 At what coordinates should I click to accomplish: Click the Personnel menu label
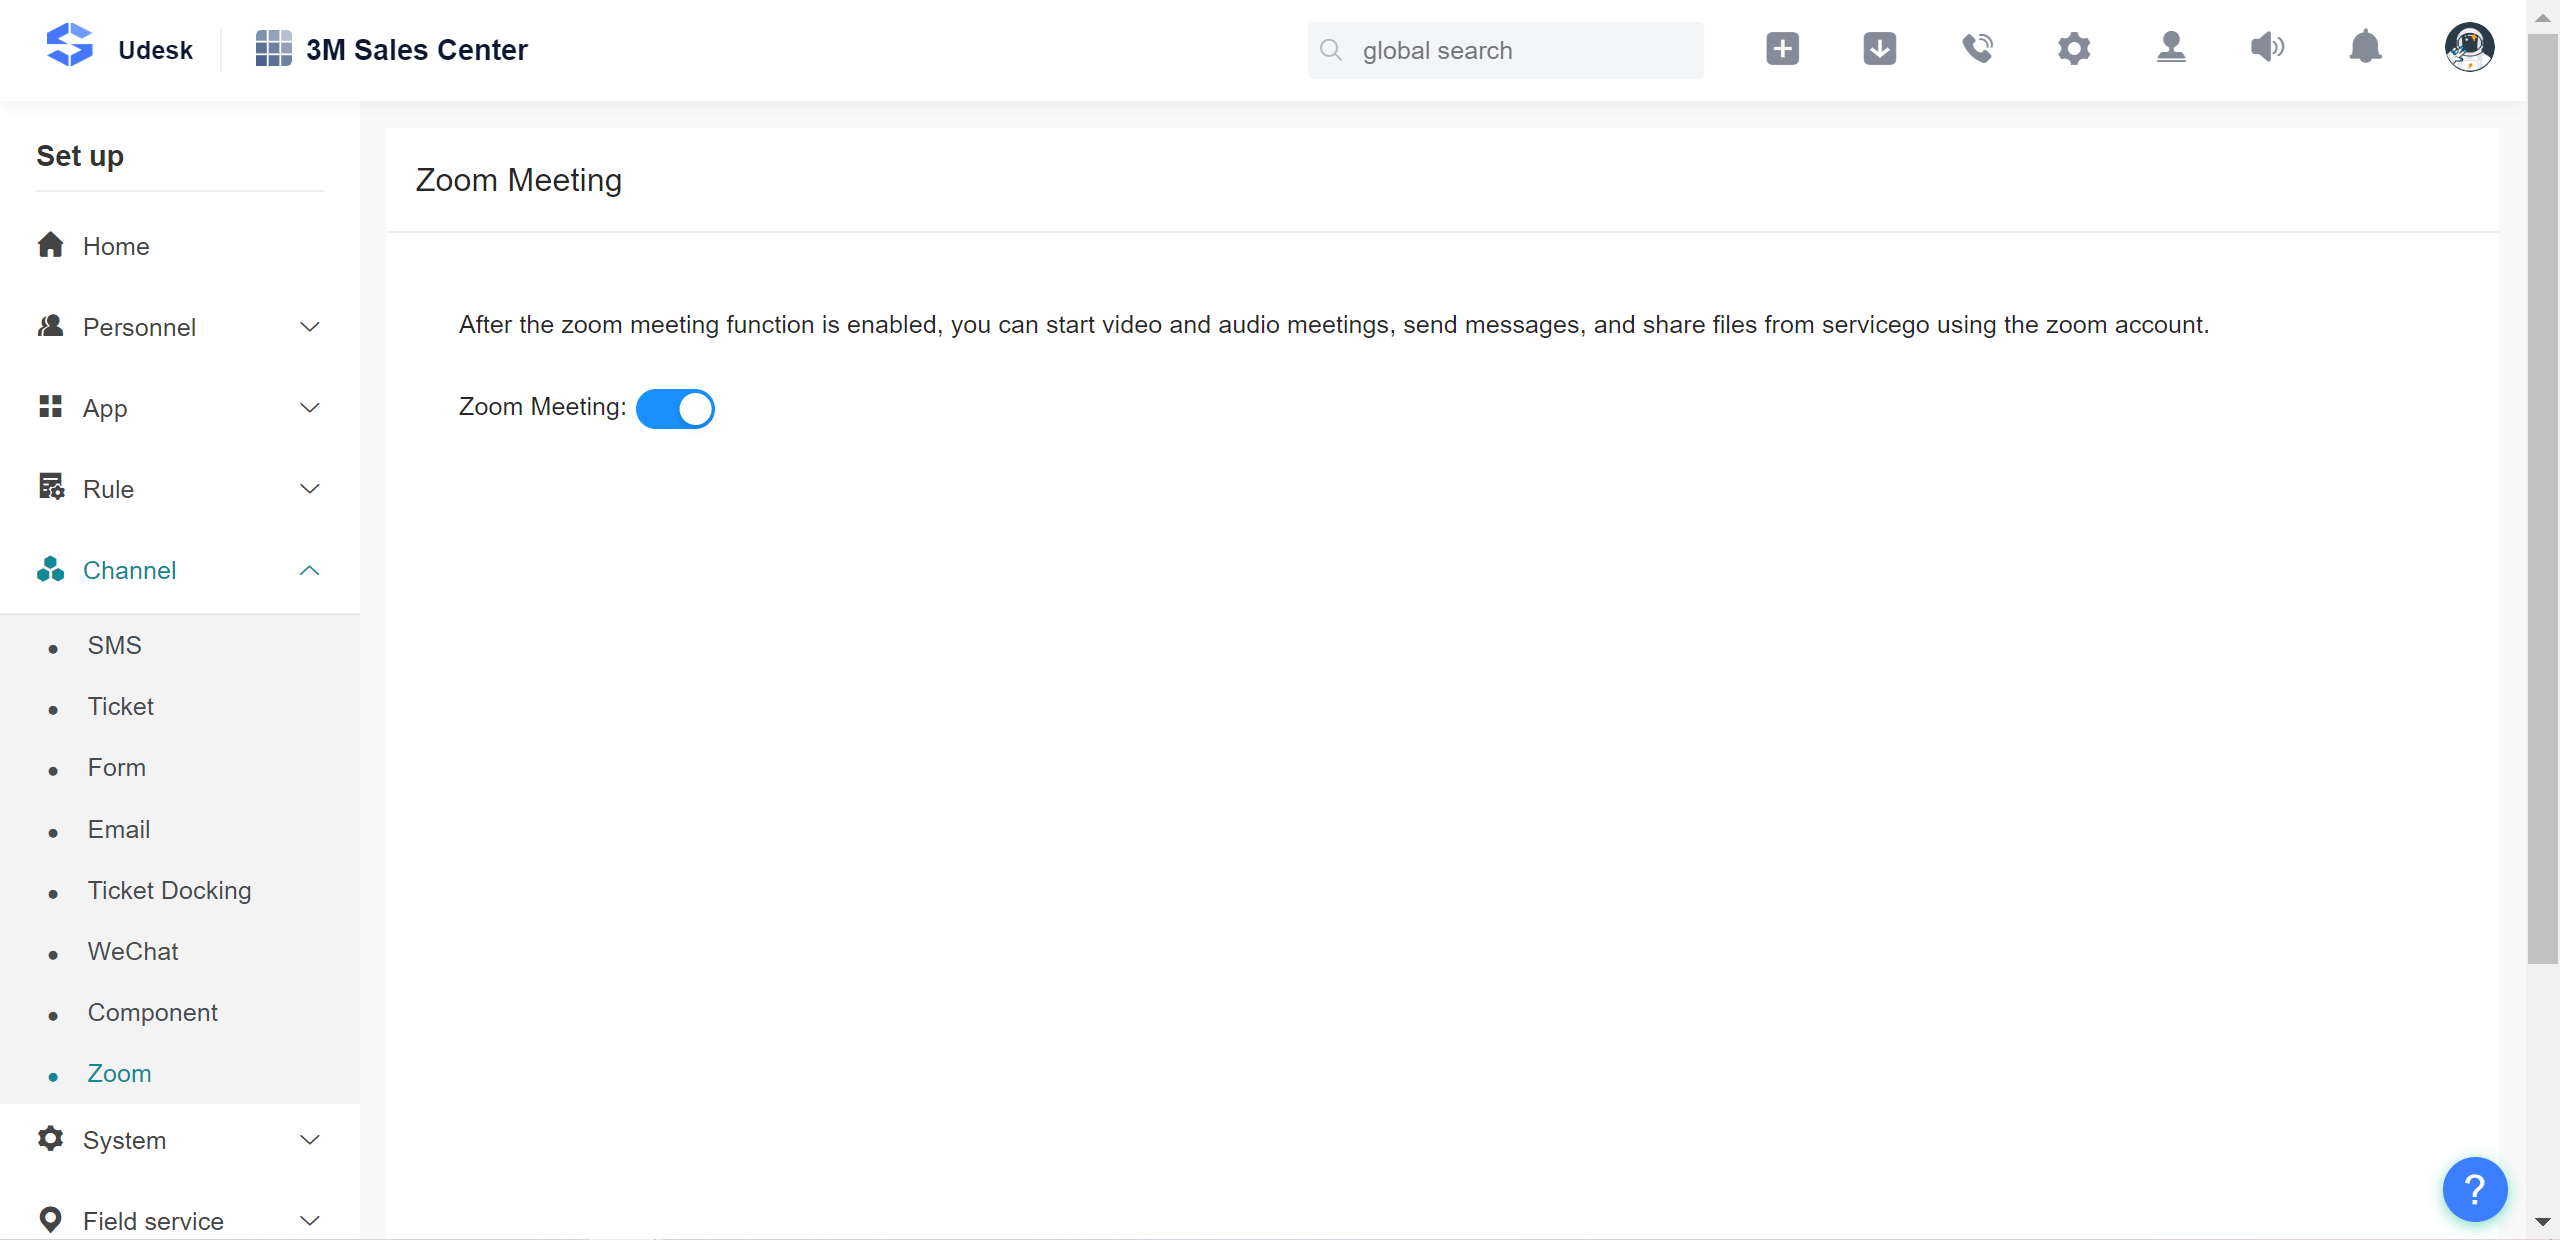tap(139, 327)
